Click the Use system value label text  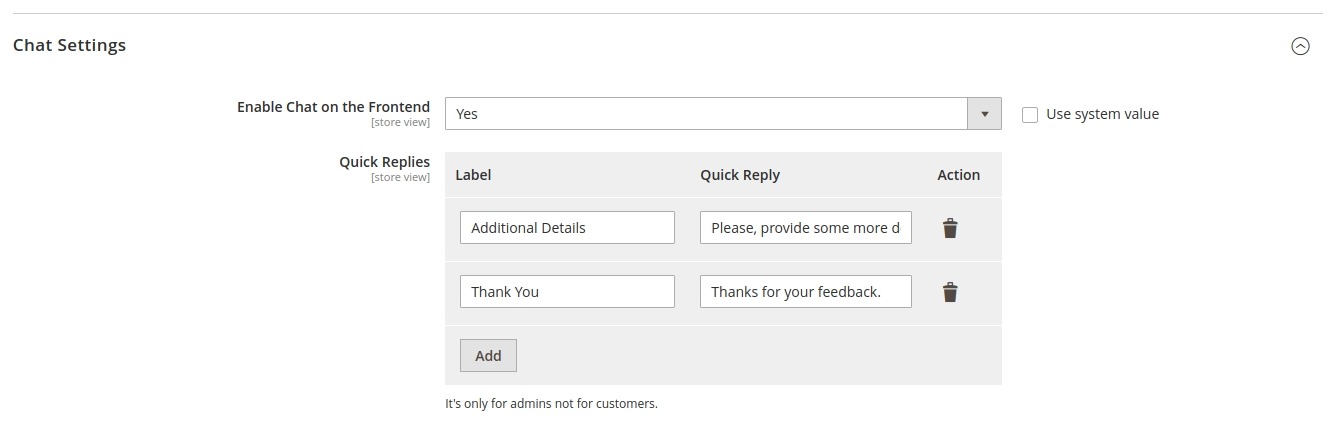click(x=1102, y=114)
